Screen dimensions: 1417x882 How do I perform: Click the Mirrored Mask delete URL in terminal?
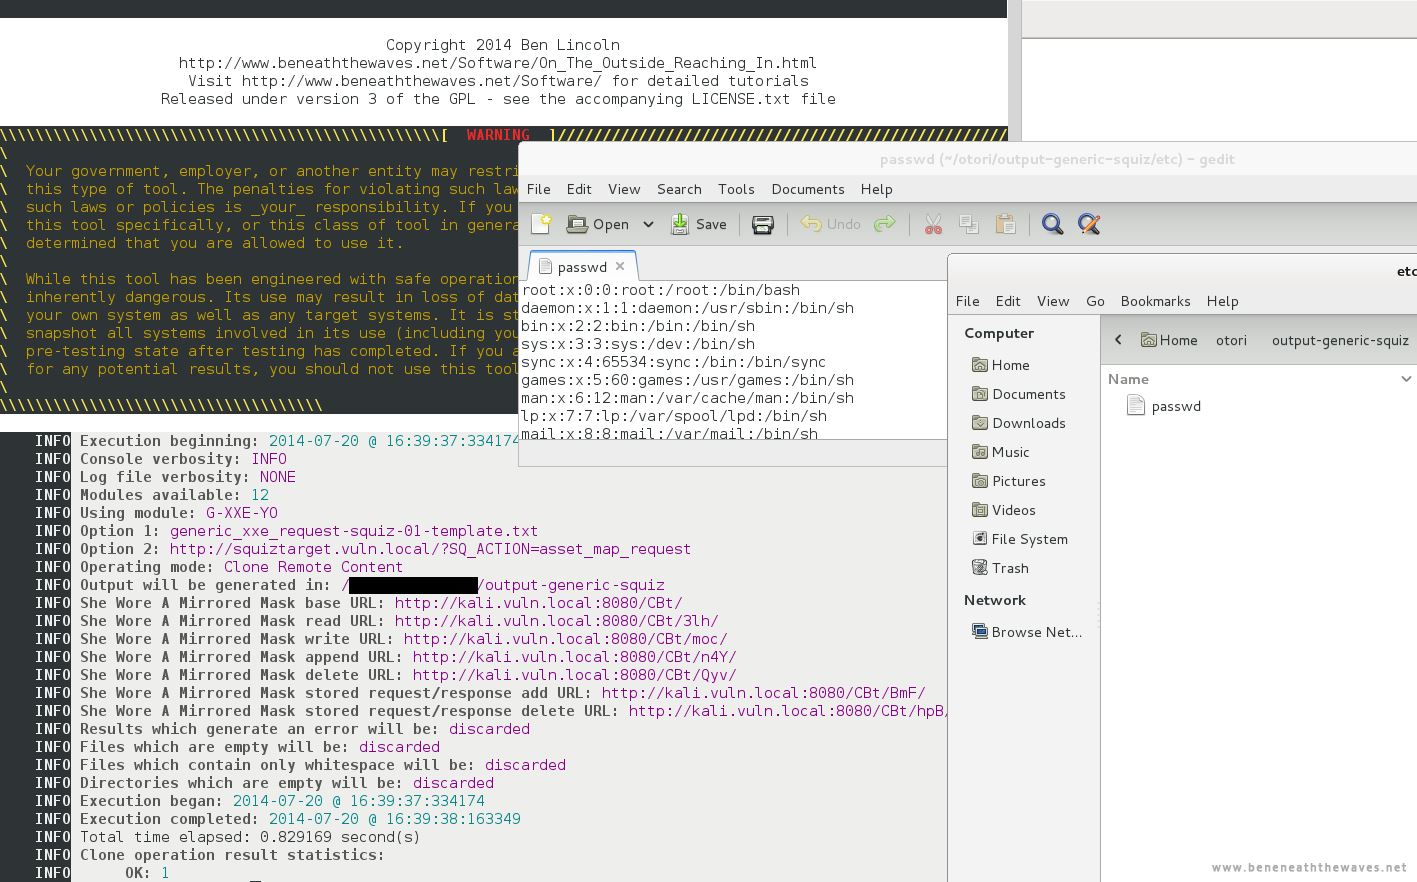574,675
